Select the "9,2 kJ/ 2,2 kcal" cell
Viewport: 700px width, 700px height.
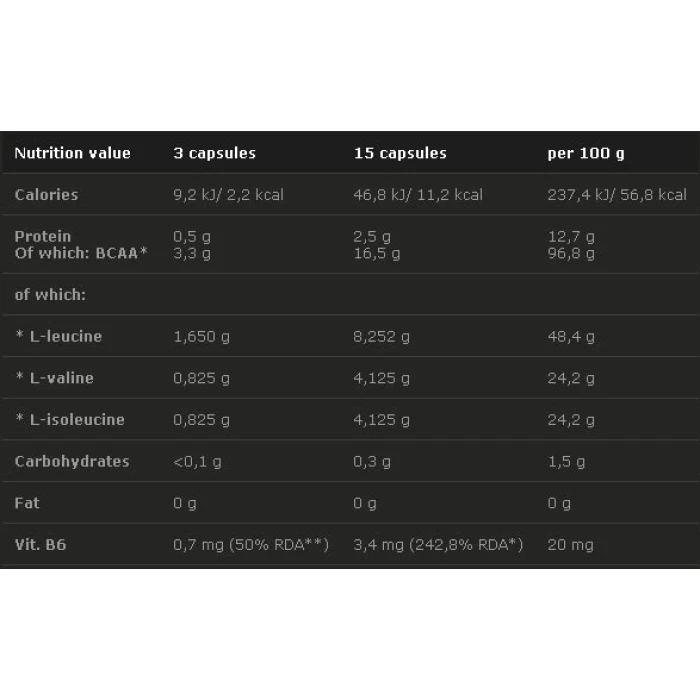(x=228, y=194)
